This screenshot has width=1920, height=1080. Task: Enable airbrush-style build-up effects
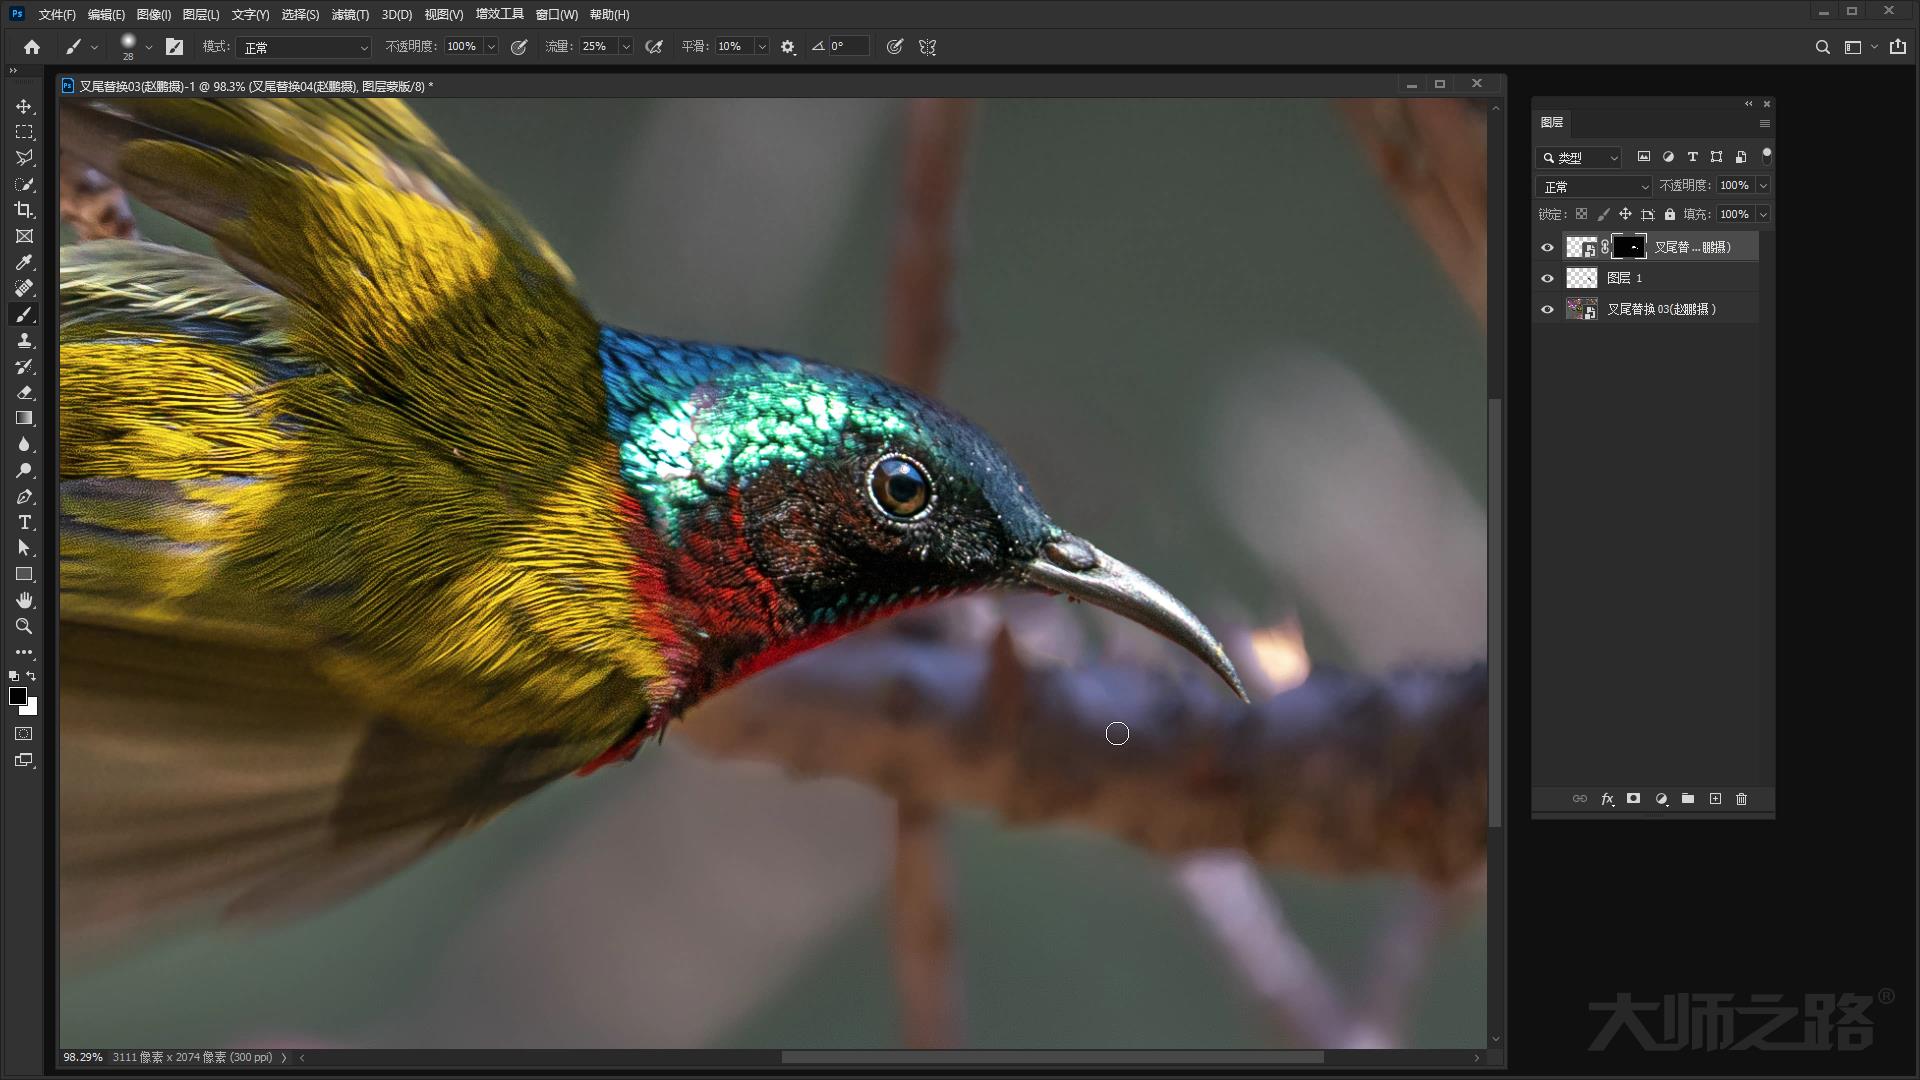pyautogui.click(x=654, y=46)
